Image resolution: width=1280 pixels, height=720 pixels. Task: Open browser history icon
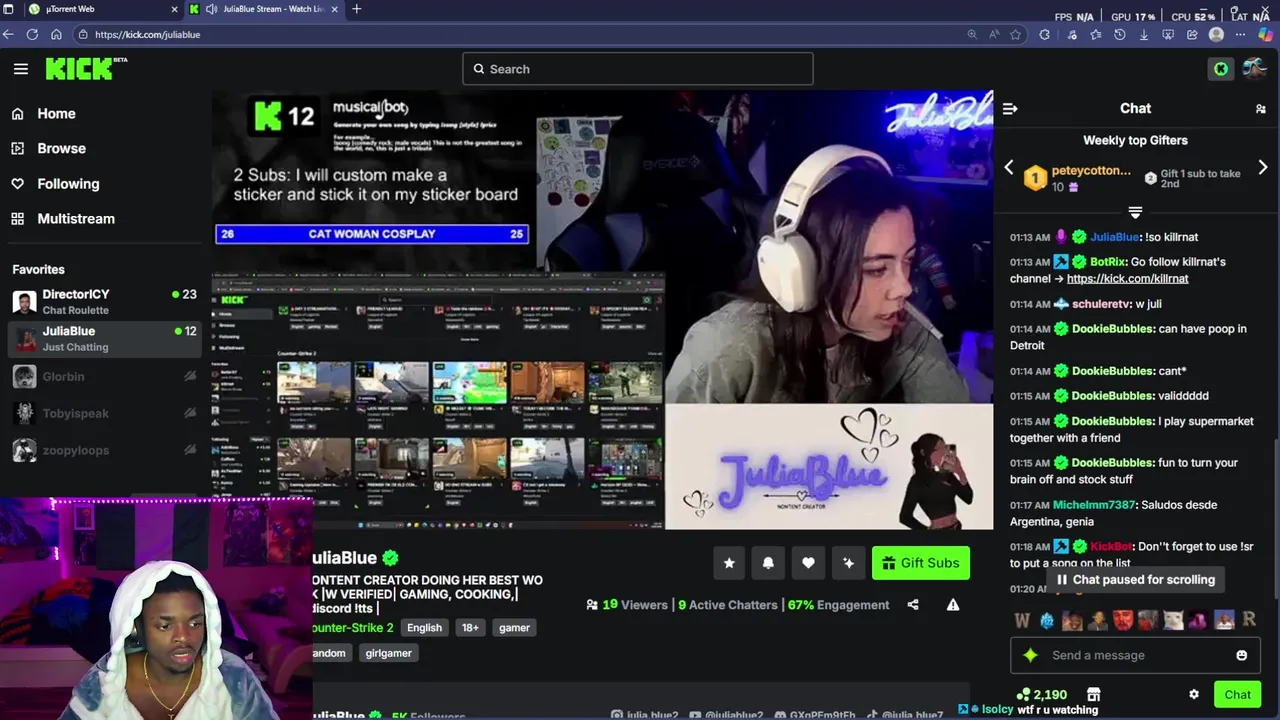[x=1119, y=34]
